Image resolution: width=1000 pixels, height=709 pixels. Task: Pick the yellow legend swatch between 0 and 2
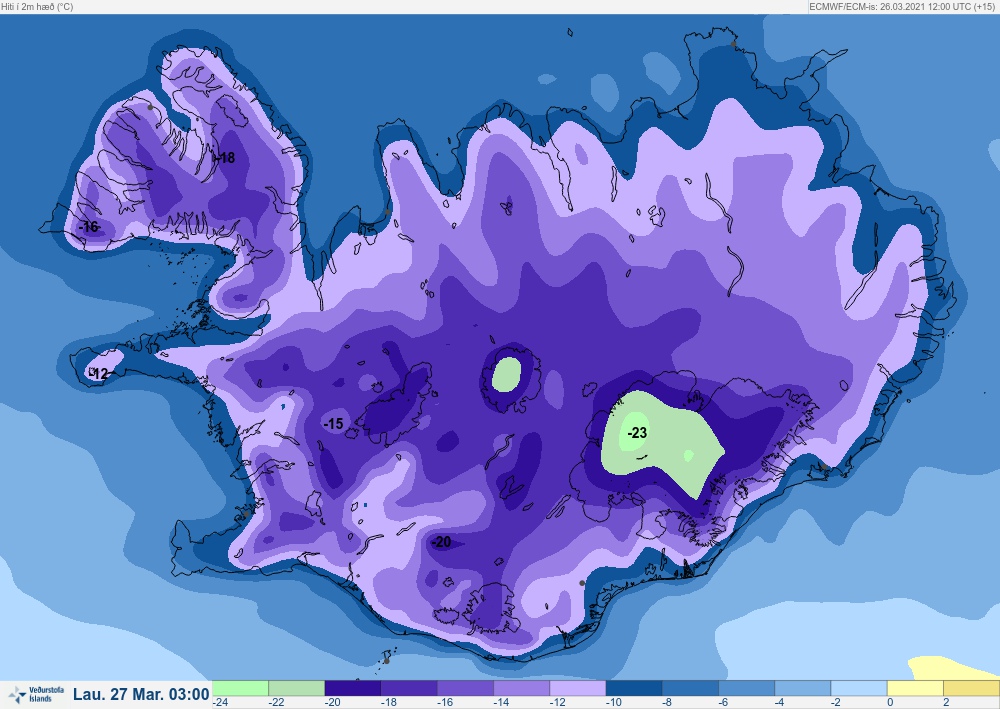[x=915, y=688]
